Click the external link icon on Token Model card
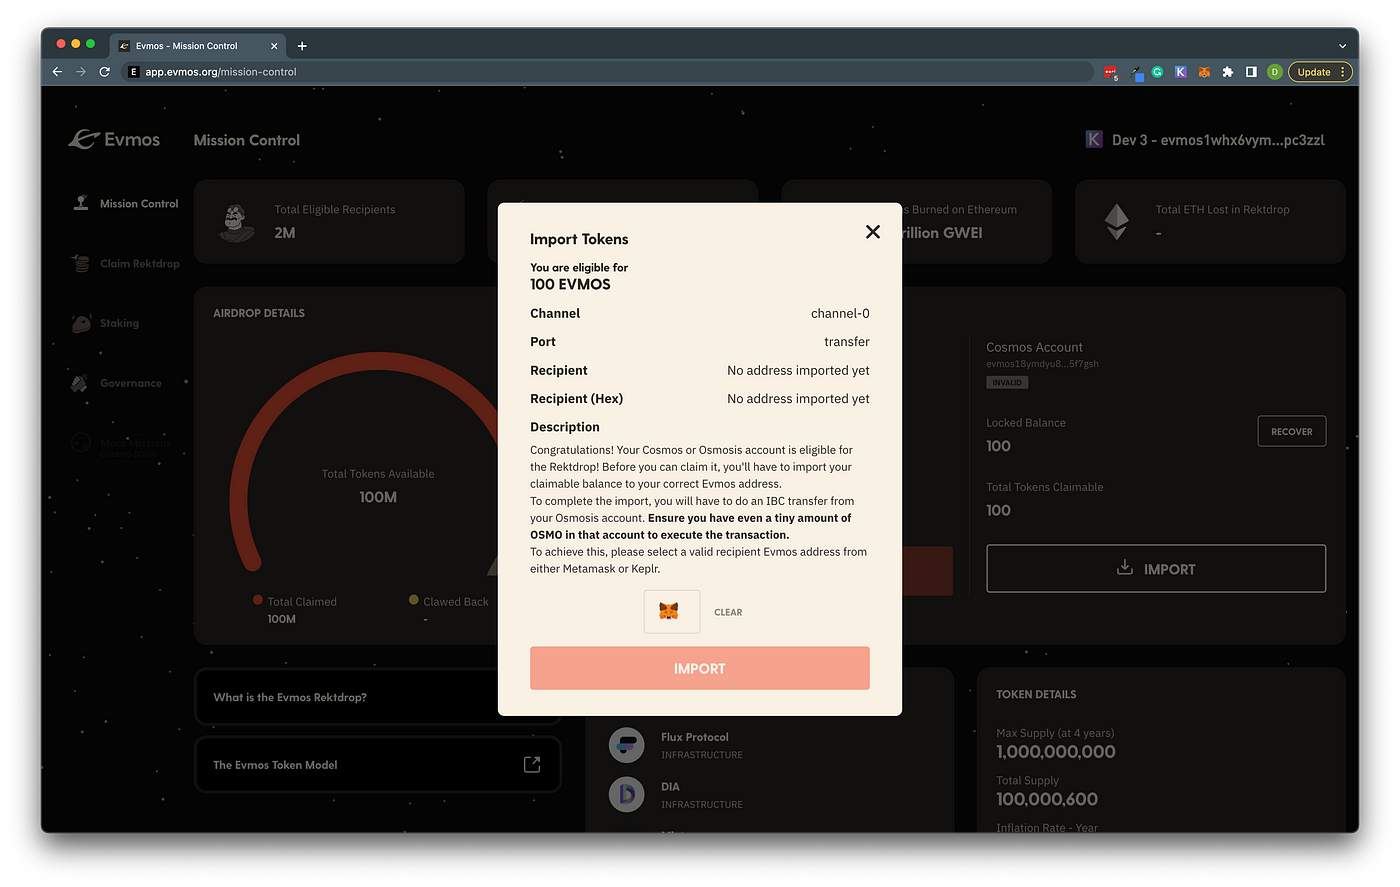The image size is (1400, 887). (x=532, y=764)
